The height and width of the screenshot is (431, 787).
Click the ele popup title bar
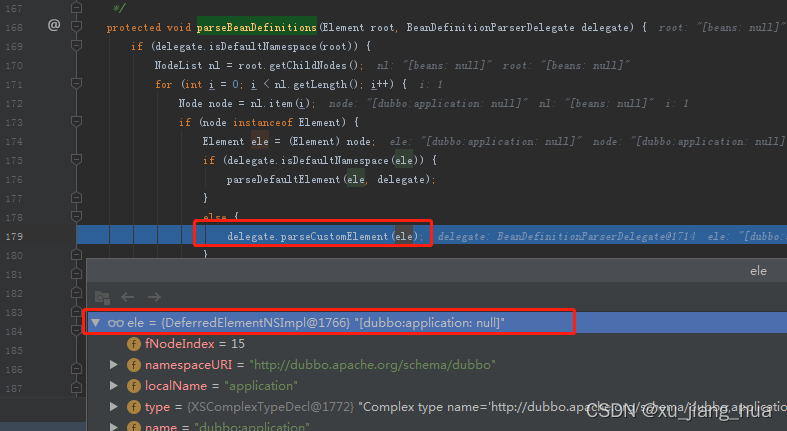(x=437, y=271)
